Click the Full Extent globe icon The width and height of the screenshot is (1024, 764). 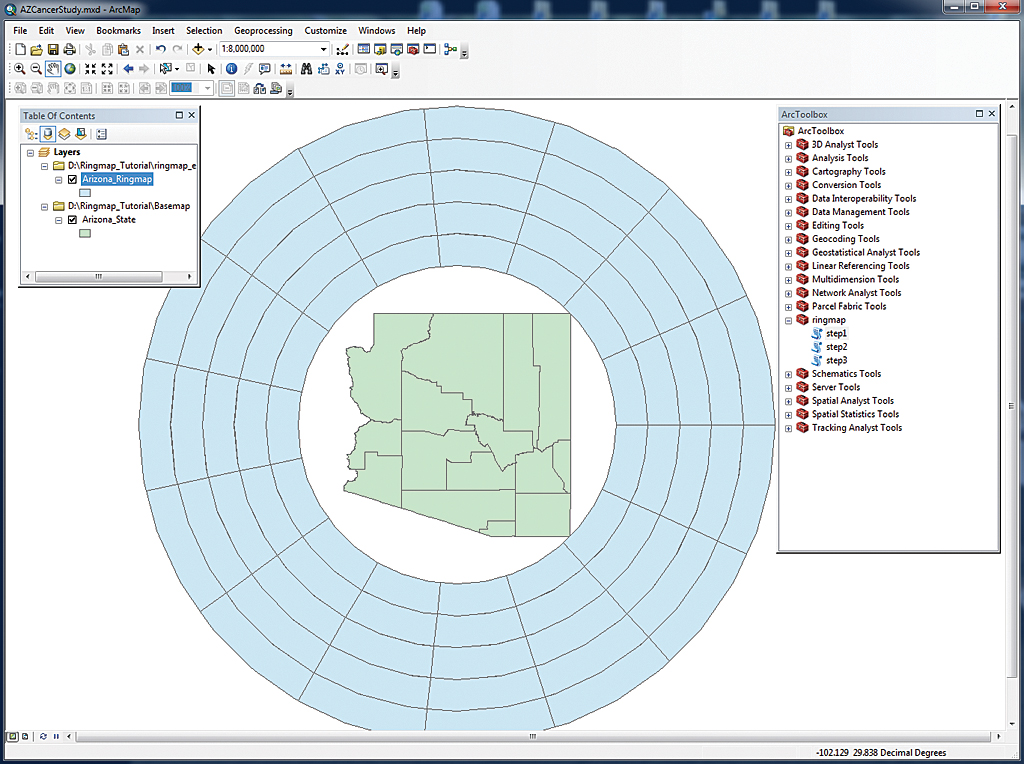coord(70,69)
